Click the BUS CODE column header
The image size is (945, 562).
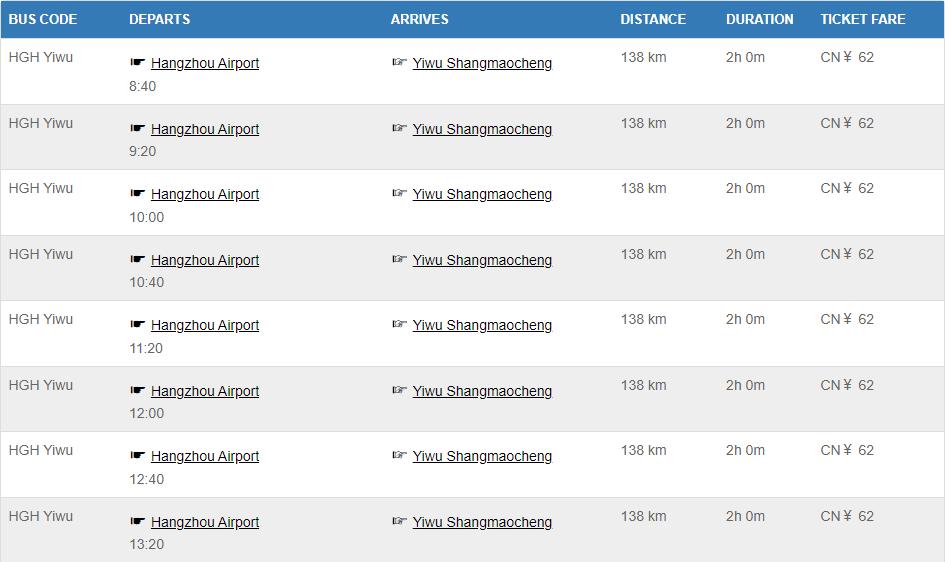click(43, 19)
